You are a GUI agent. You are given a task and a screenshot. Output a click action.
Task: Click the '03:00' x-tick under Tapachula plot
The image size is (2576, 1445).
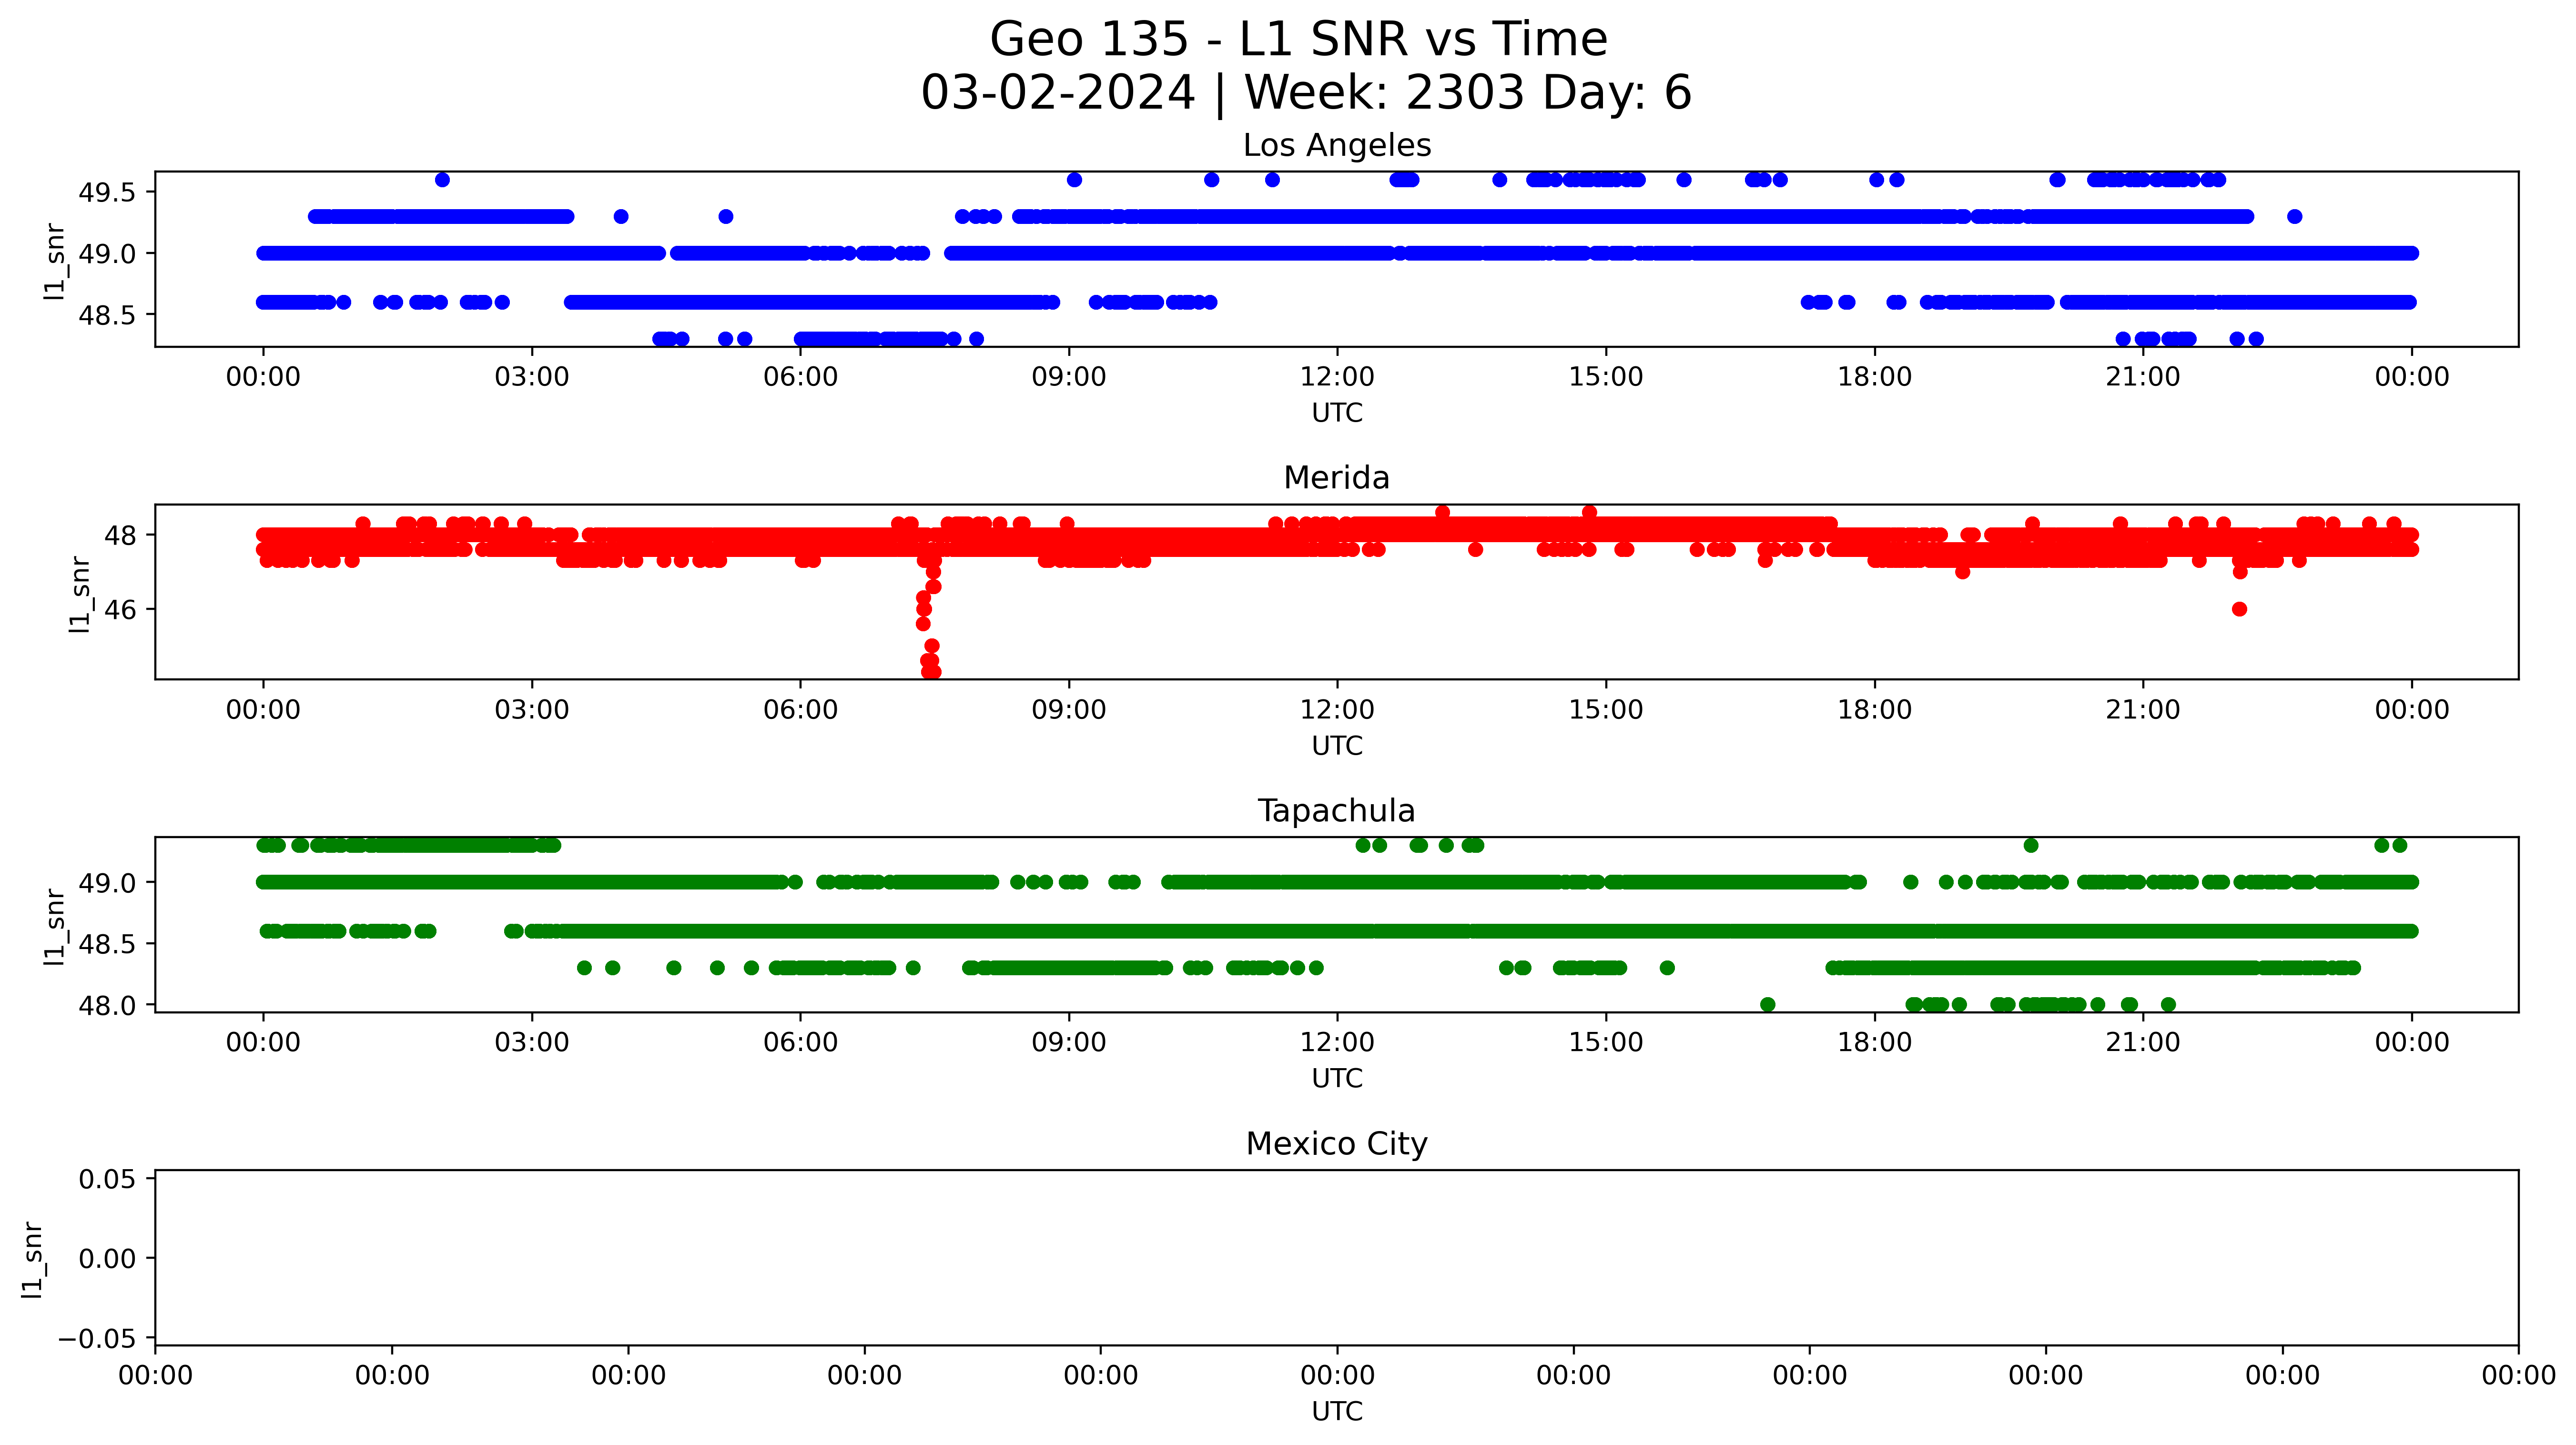click(532, 1043)
